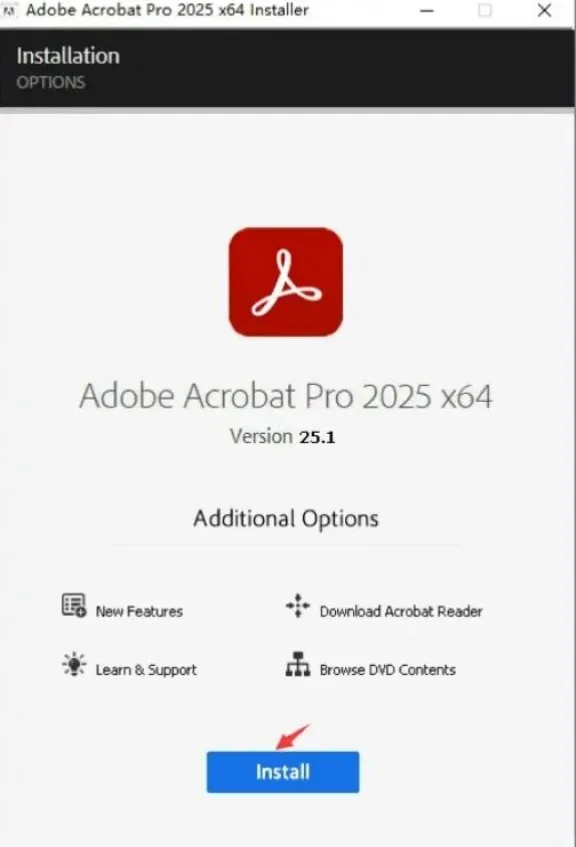The width and height of the screenshot is (576, 847).
Task: Click the Download Acrobat Reader arrows icon
Action: 298,606
